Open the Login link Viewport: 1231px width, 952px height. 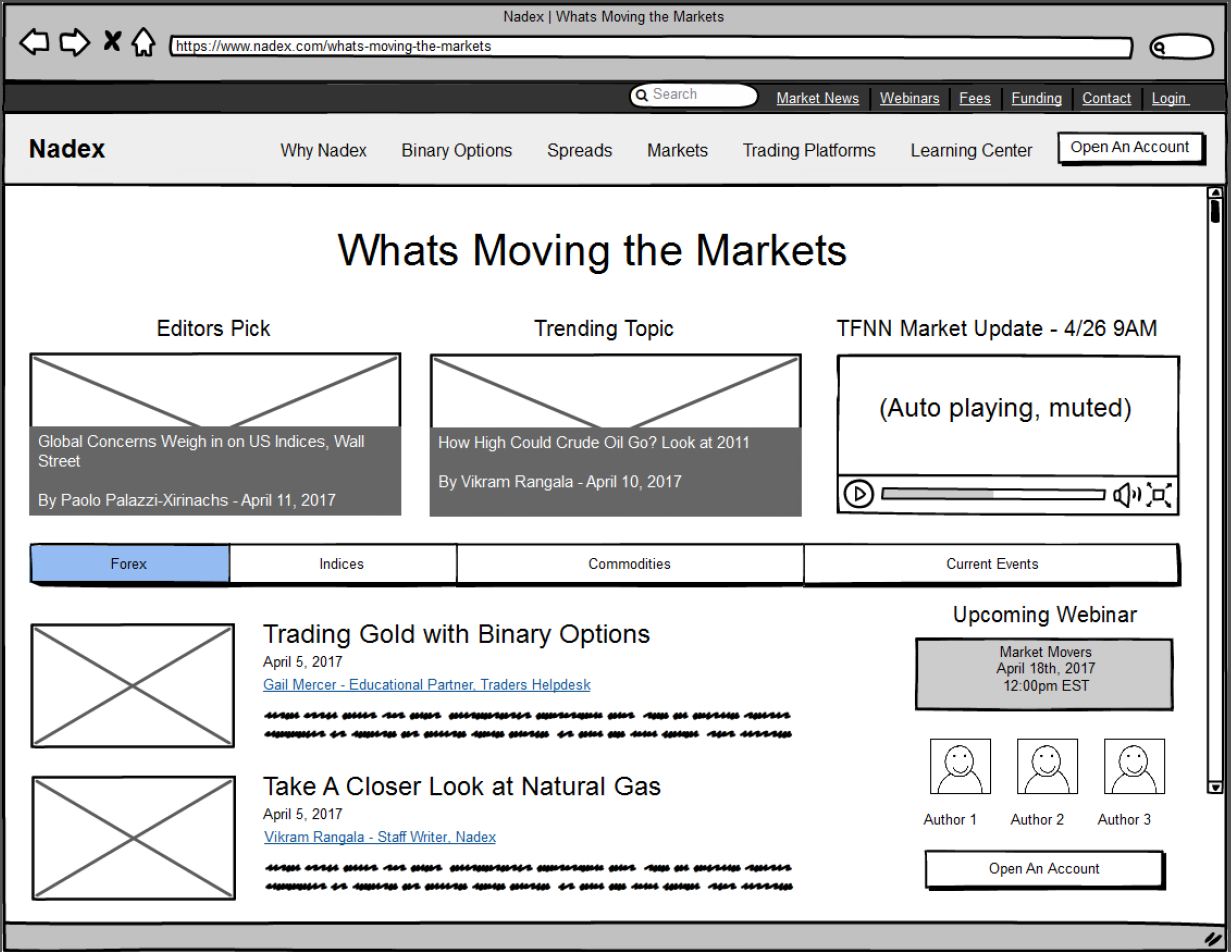(x=1168, y=98)
